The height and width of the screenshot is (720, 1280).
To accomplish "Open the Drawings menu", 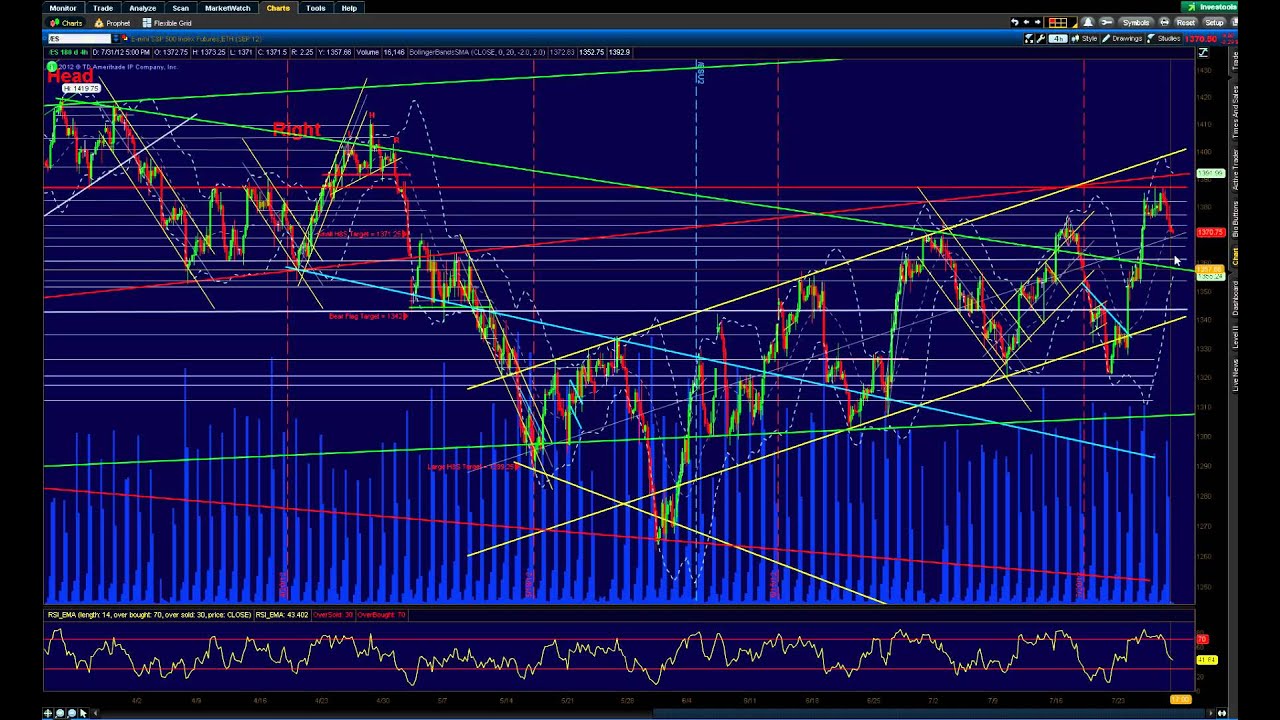I will (x=1122, y=39).
